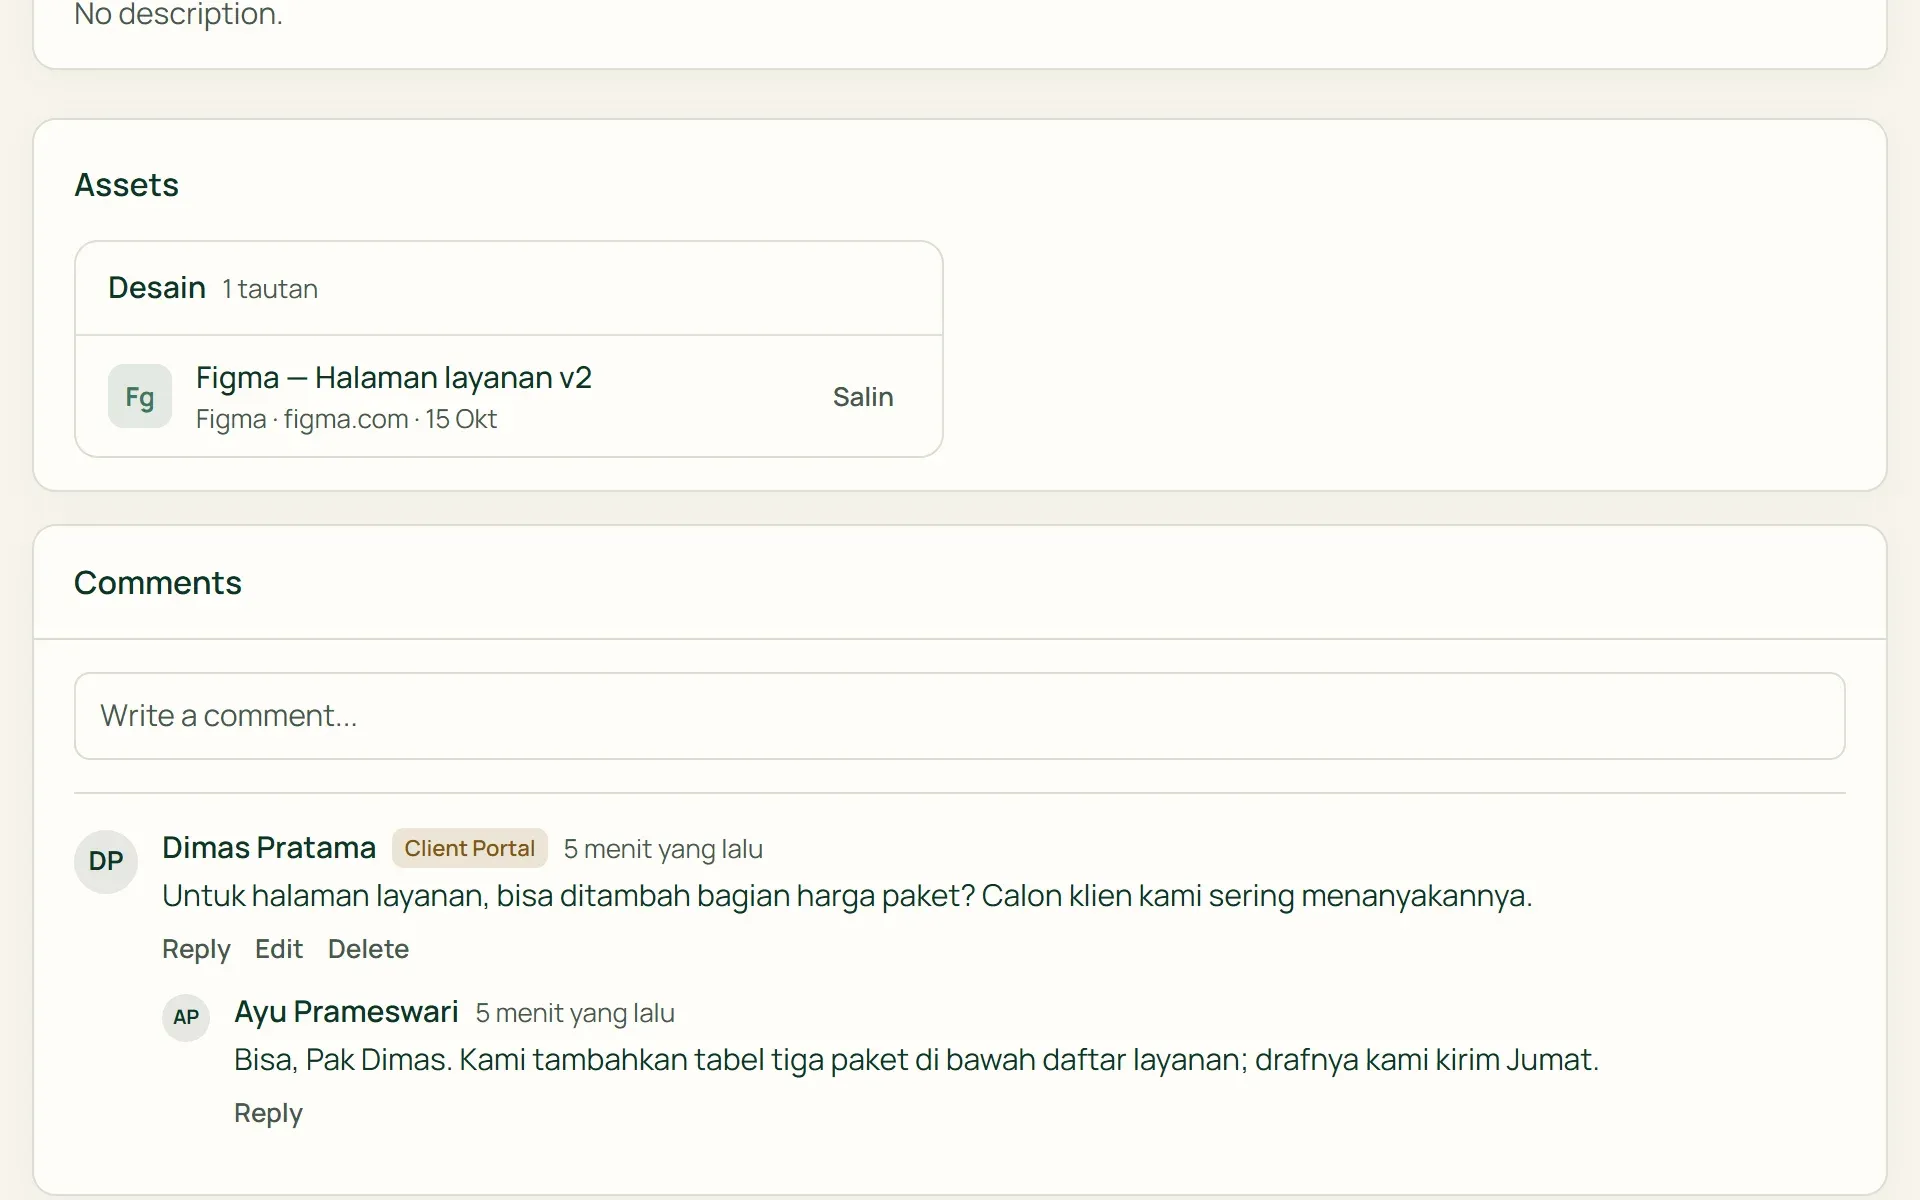
Task: Click the reply text starting Bisa, Pak Dimas
Action: point(917,1059)
